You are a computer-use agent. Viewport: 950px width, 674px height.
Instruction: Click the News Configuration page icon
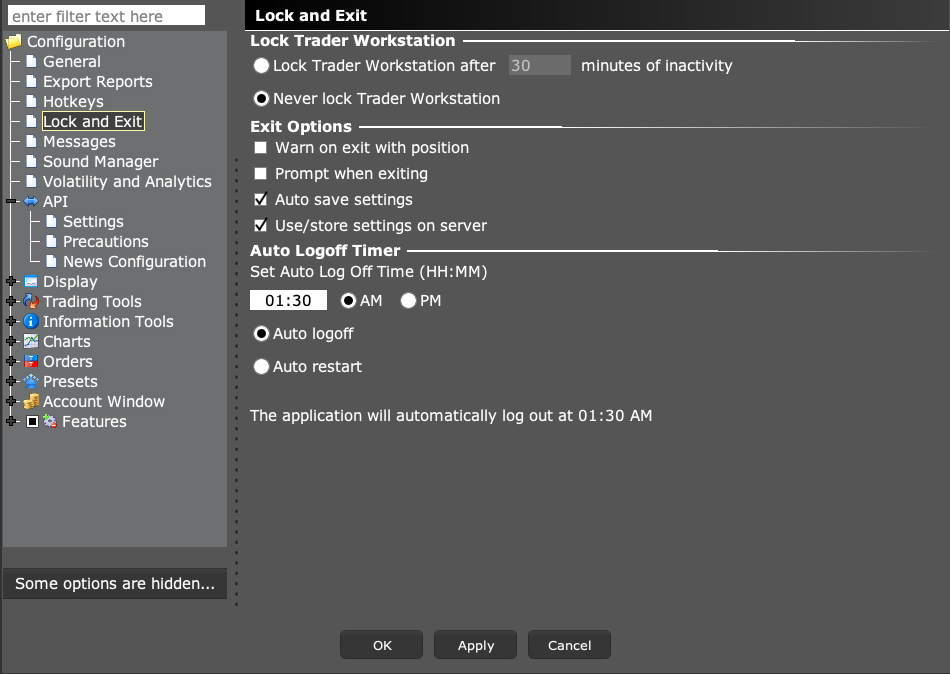(51, 261)
